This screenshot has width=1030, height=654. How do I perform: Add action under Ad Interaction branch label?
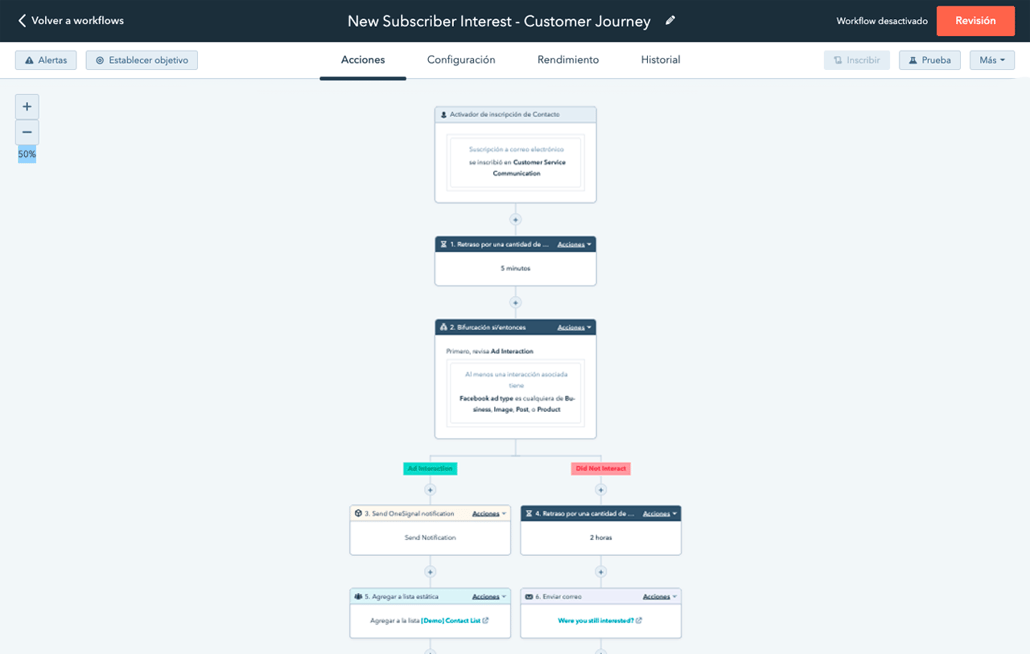[x=430, y=490]
